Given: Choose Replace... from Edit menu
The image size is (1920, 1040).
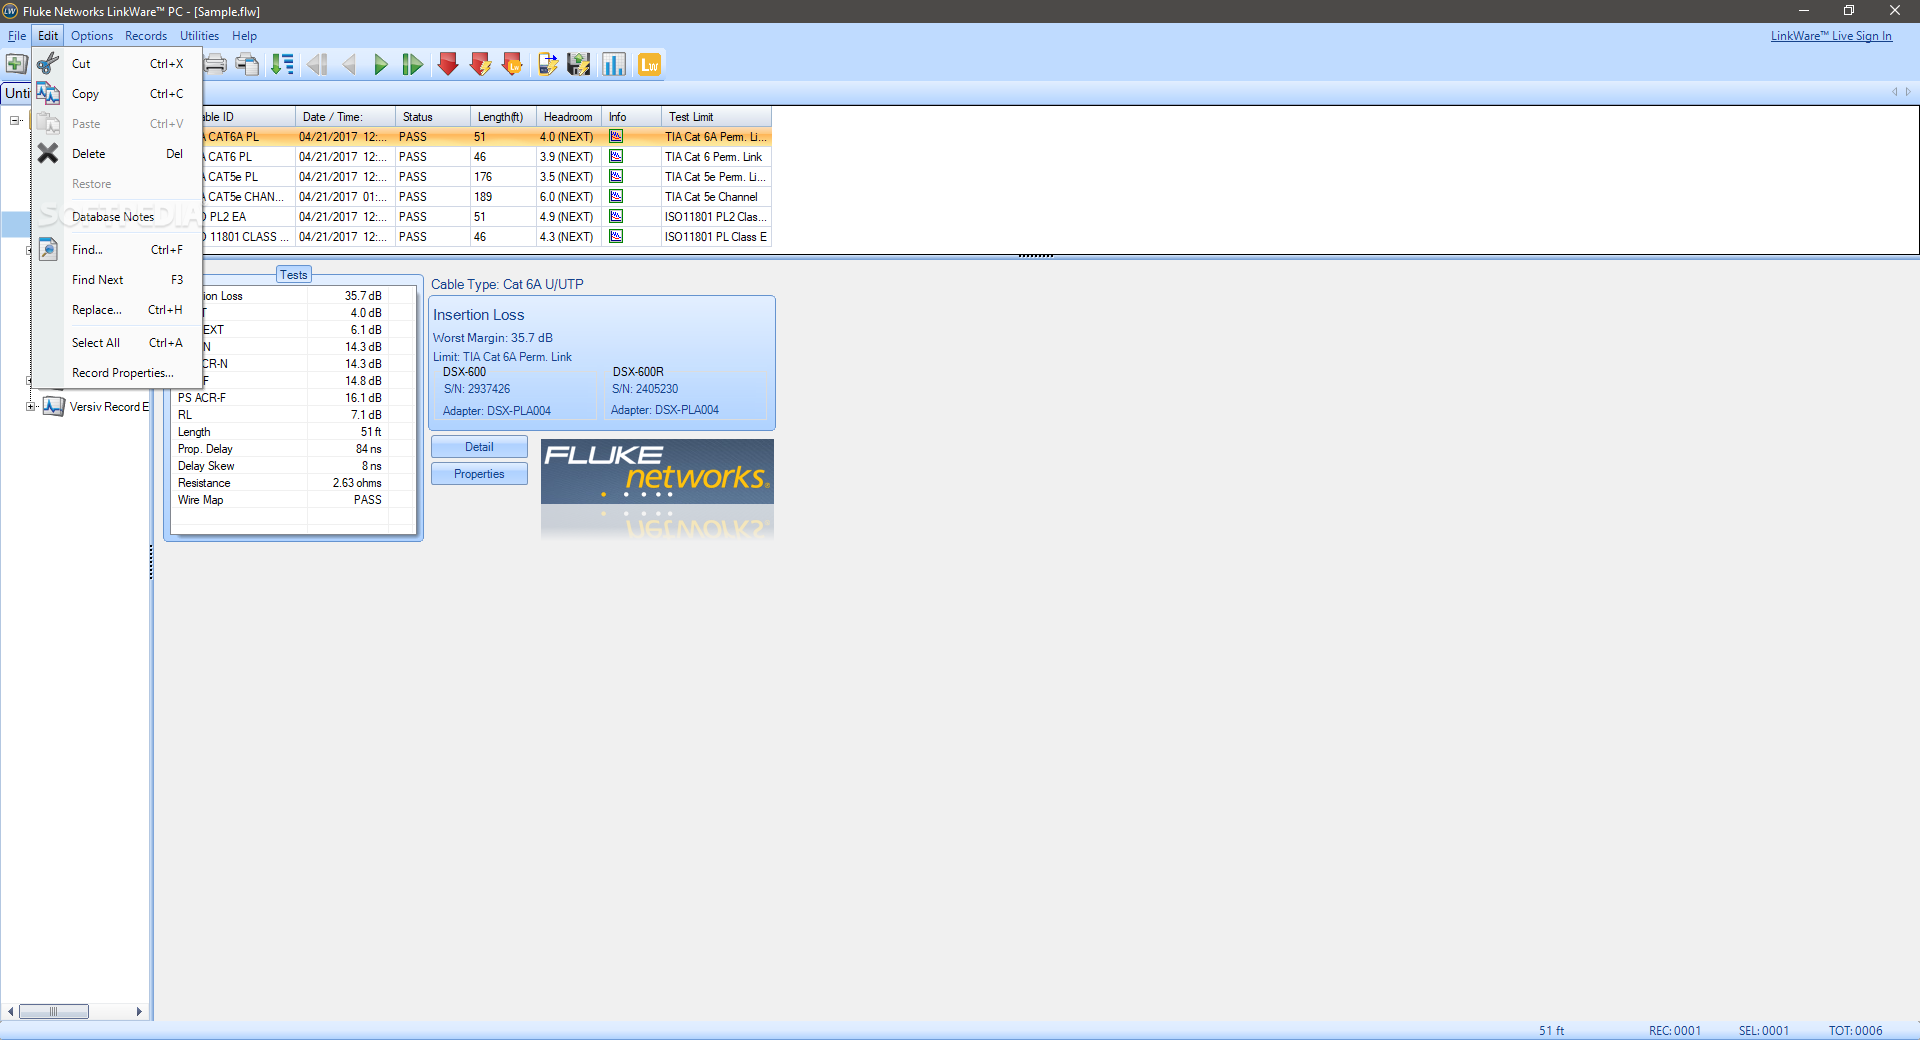Looking at the screenshot, I should pyautogui.click(x=117, y=310).
